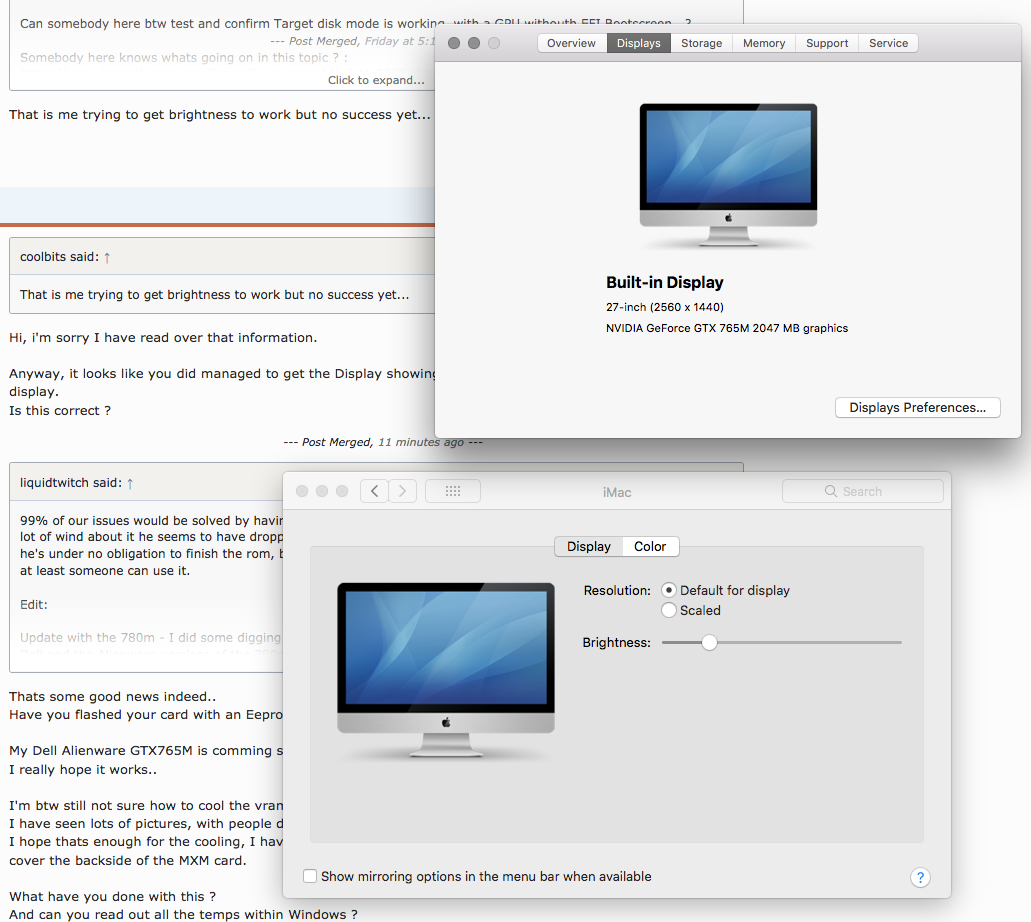Select Default for display resolution

[x=669, y=590]
